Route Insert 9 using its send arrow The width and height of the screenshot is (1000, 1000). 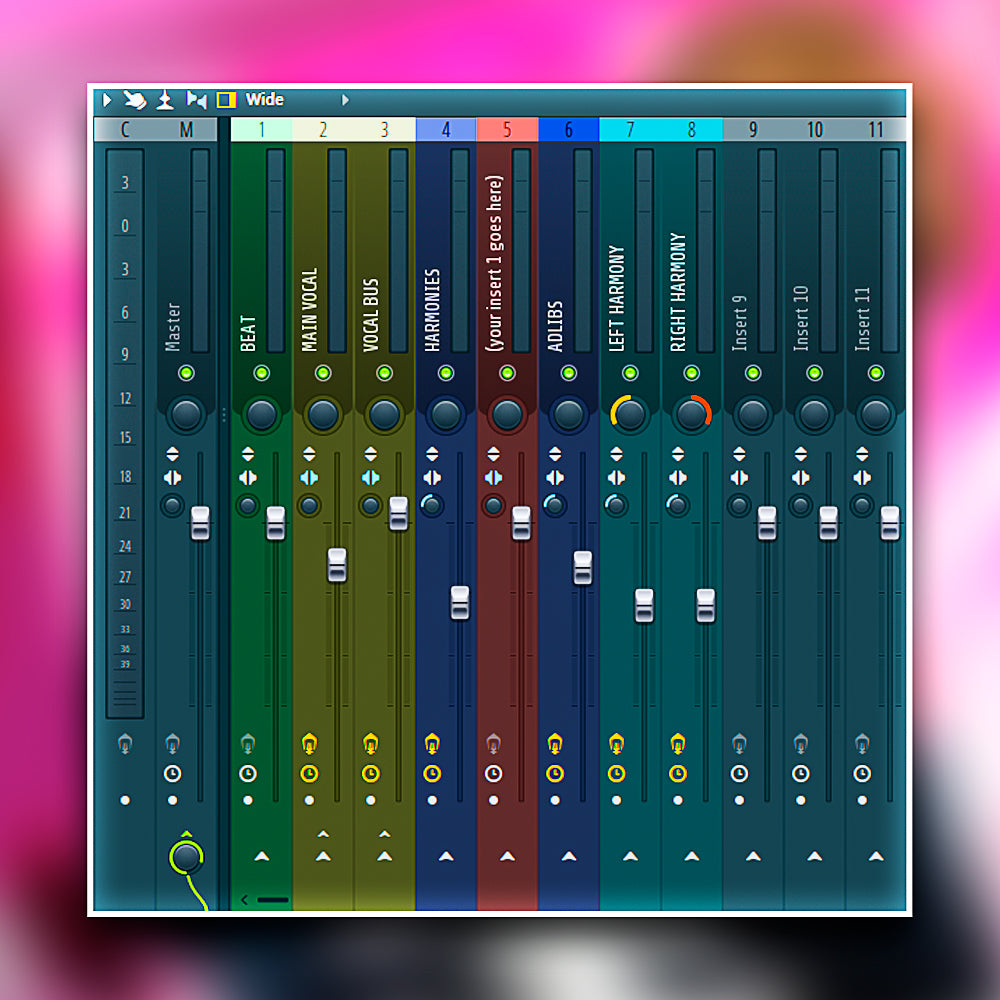click(x=753, y=856)
